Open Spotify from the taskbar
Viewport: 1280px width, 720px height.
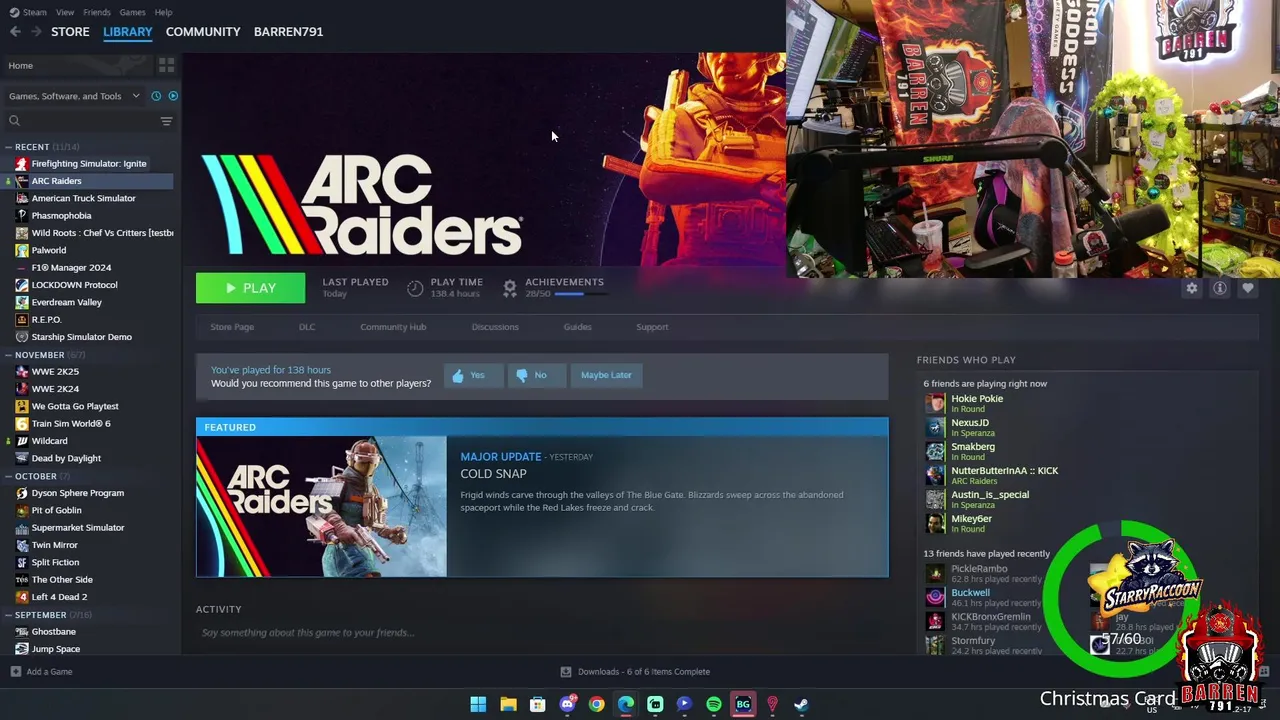[714, 704]
